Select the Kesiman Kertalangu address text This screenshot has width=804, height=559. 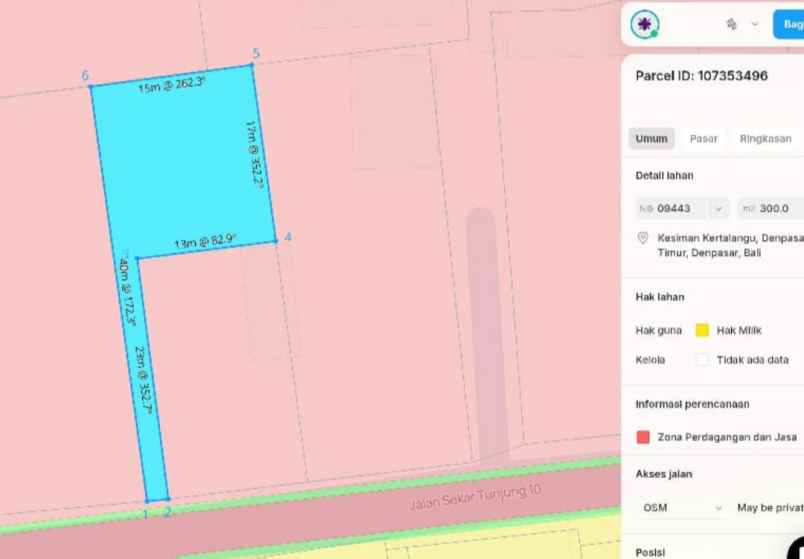click(x=730, y=245)
